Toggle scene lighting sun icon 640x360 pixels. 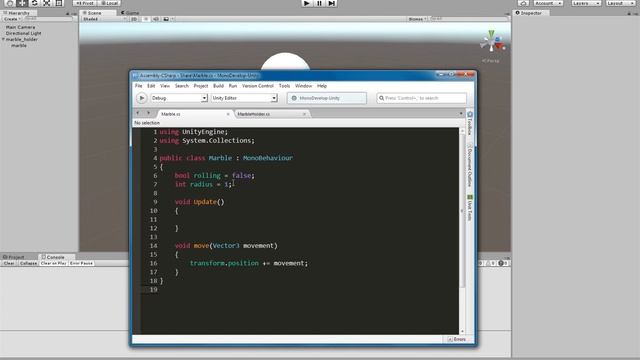(x=146, y=19)
